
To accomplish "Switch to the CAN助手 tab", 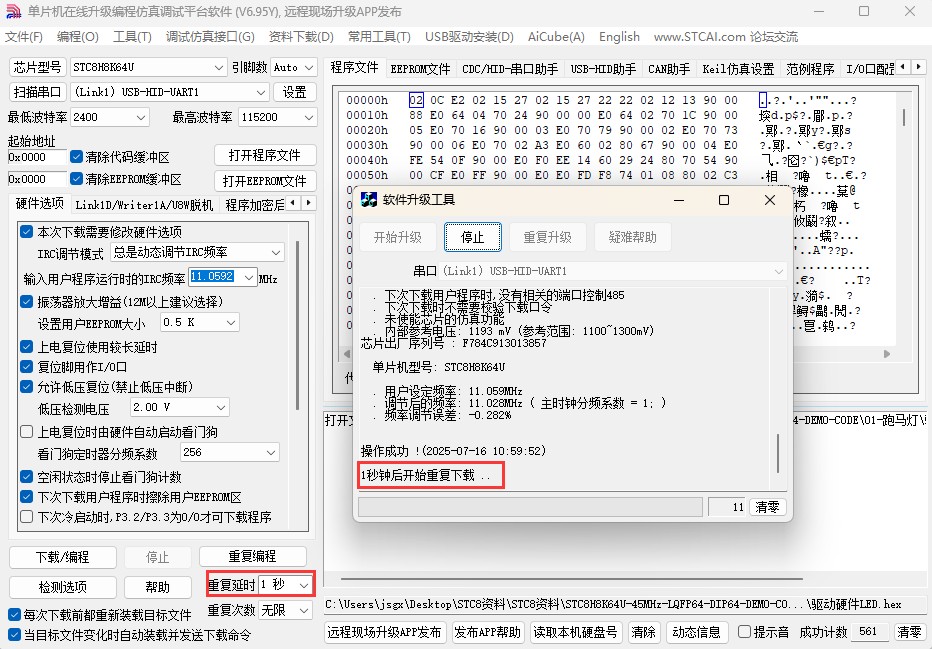I will pyautogui.click(x=669, y=69).
